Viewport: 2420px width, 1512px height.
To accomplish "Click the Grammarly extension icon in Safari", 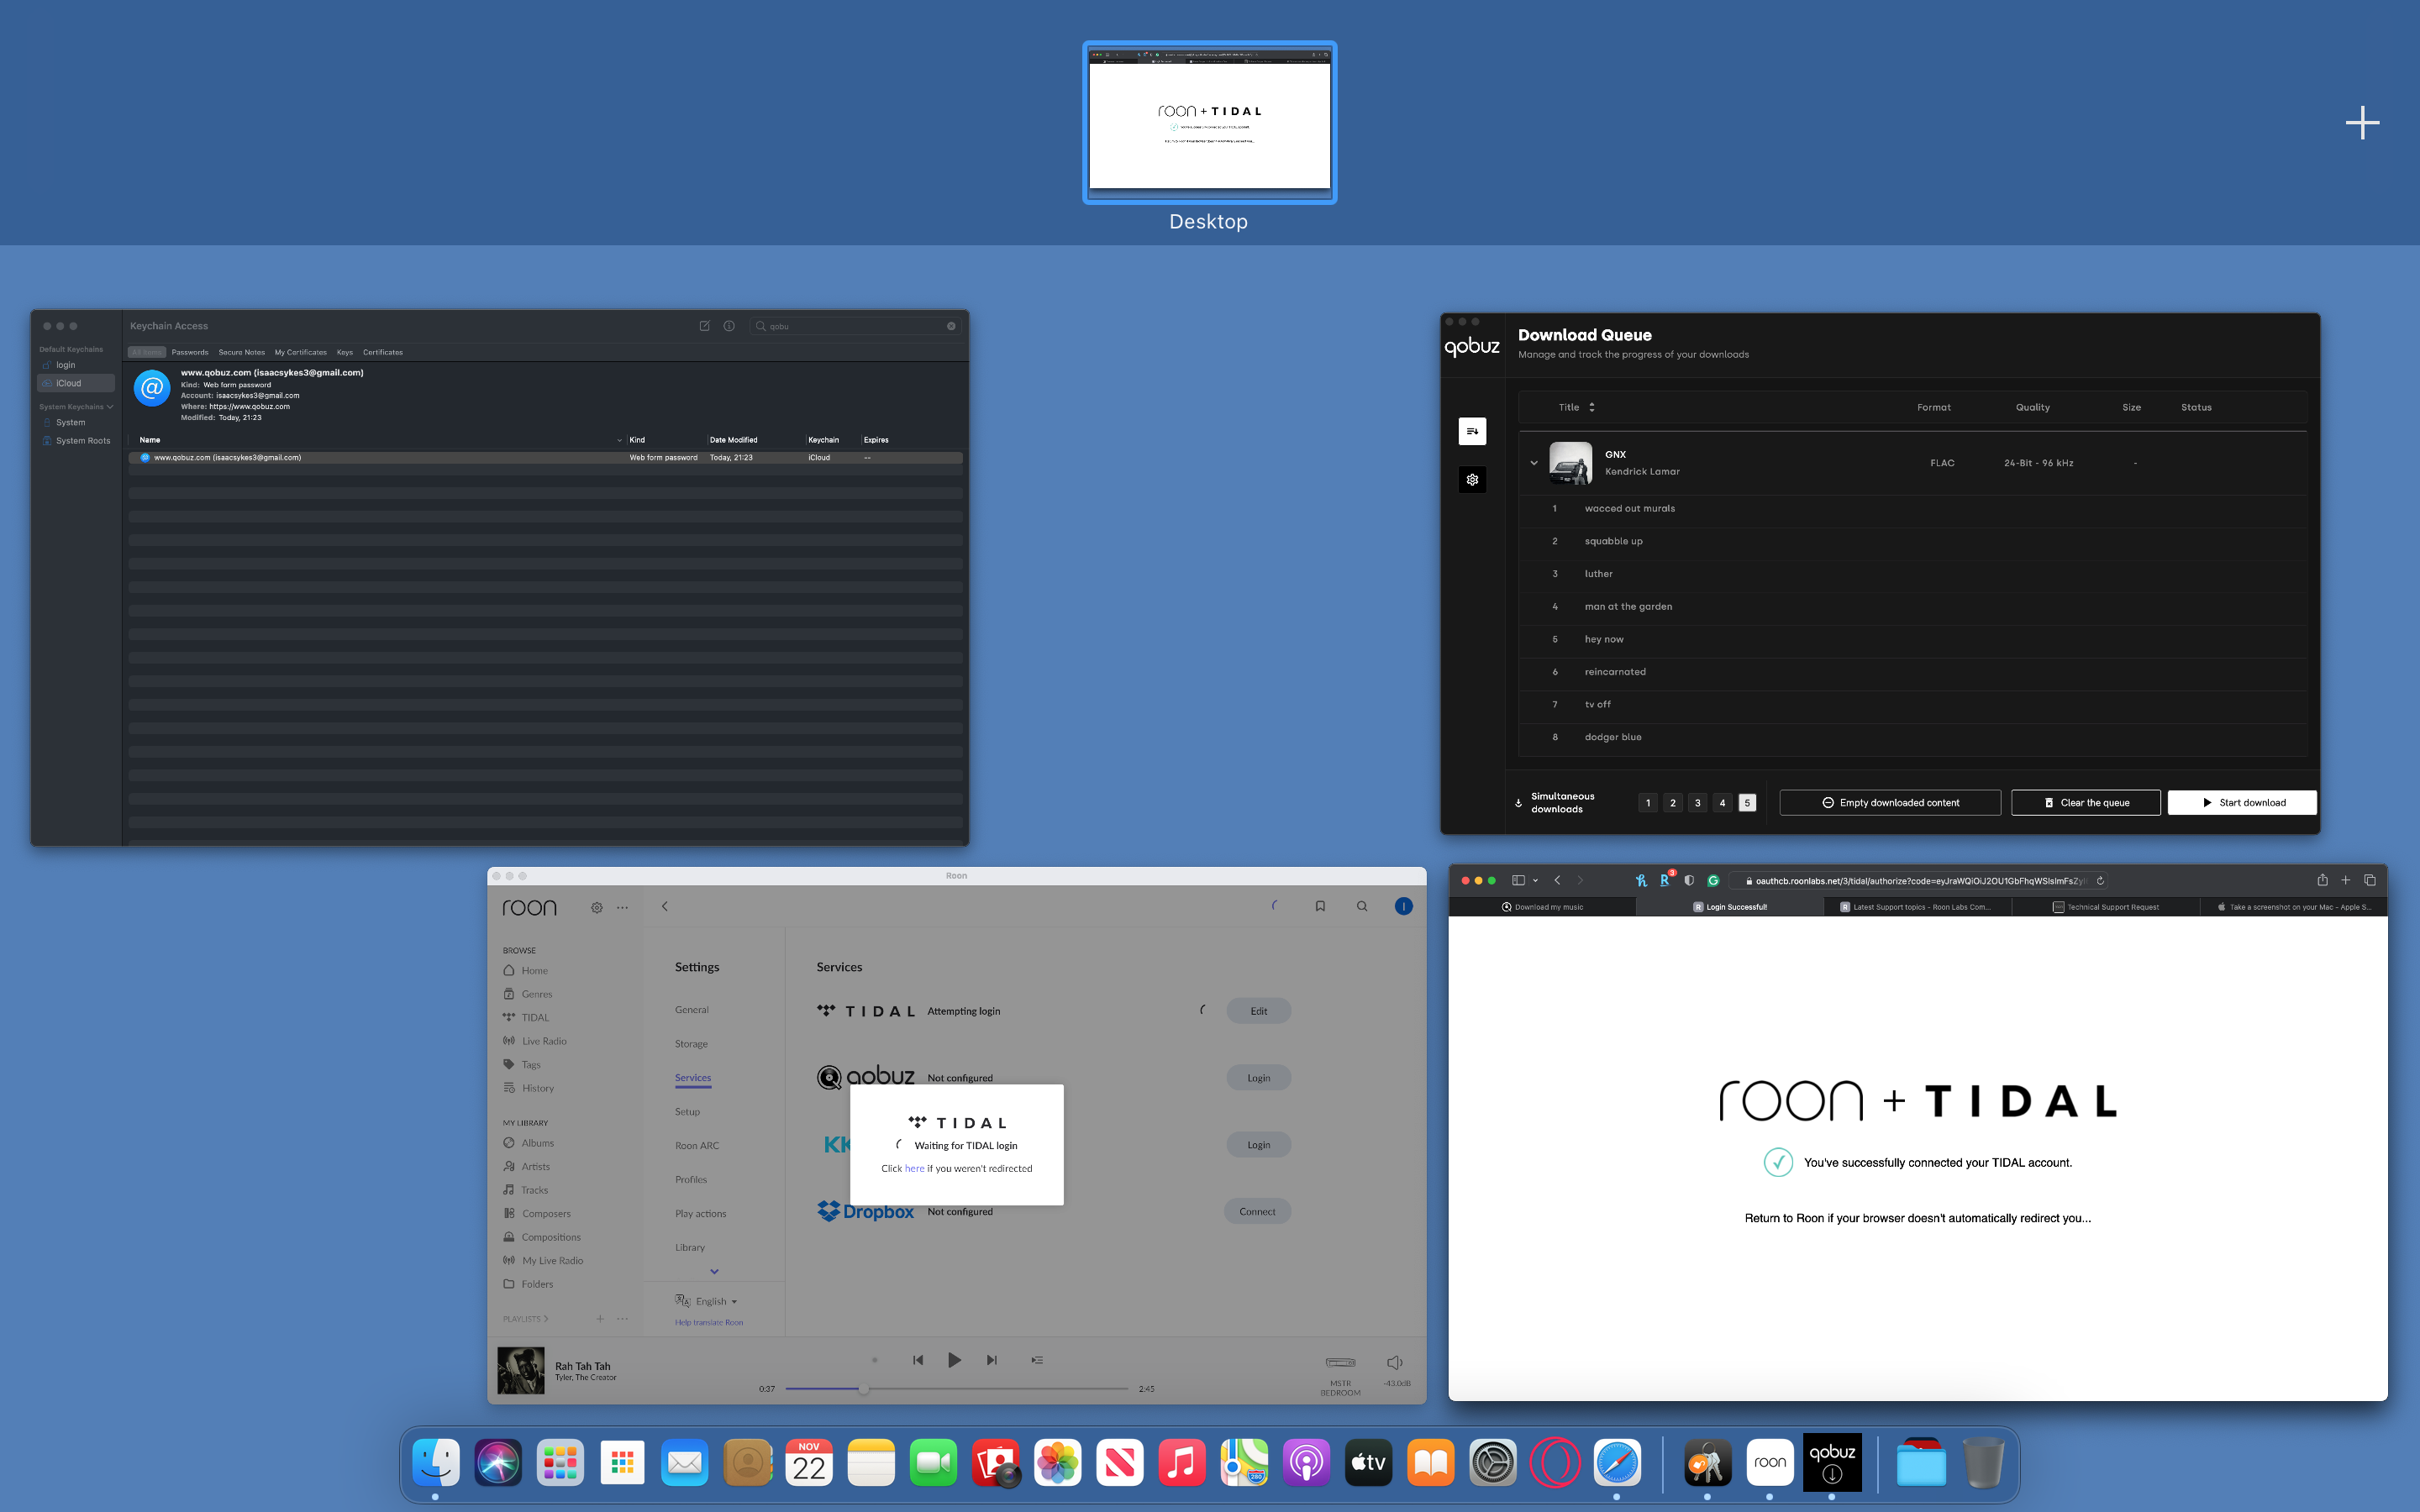I will point(1713,881).
